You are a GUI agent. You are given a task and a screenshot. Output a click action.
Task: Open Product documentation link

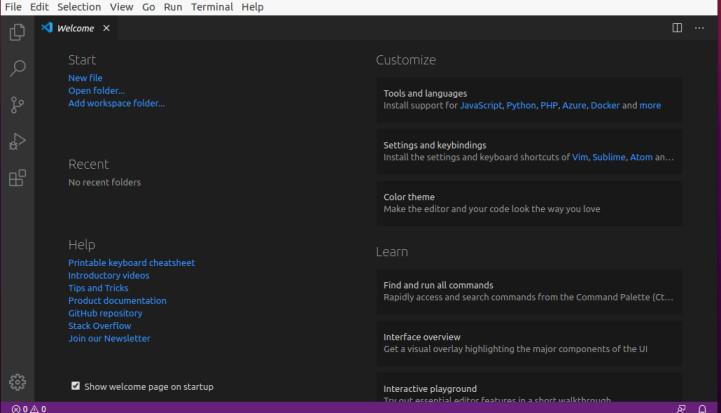pos(117,300)
